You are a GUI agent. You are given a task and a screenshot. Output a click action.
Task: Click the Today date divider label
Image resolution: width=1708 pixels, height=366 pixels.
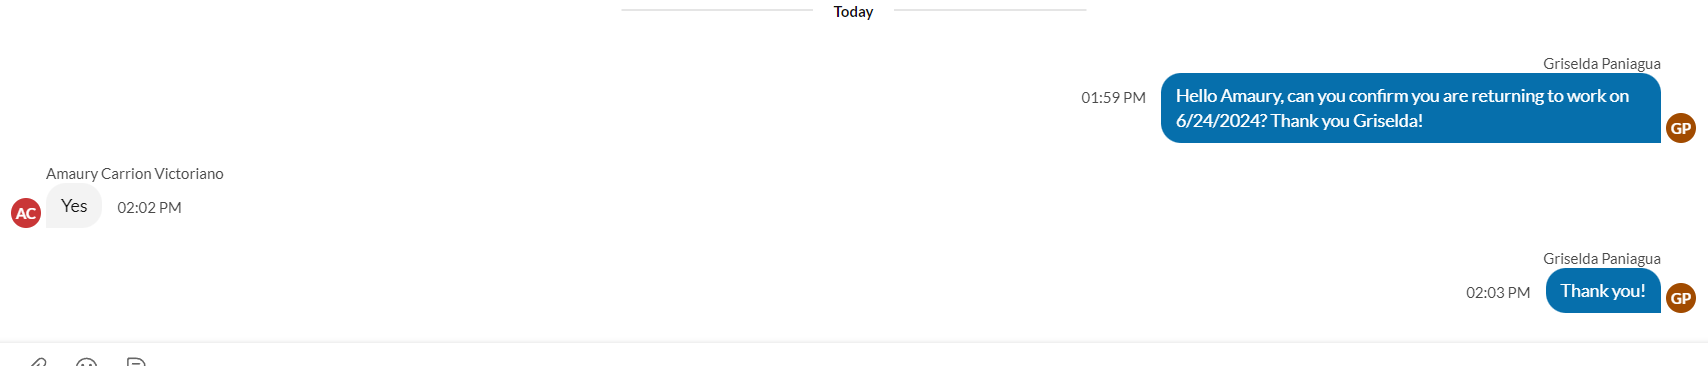pyautogui.click(x=853, y=12)
